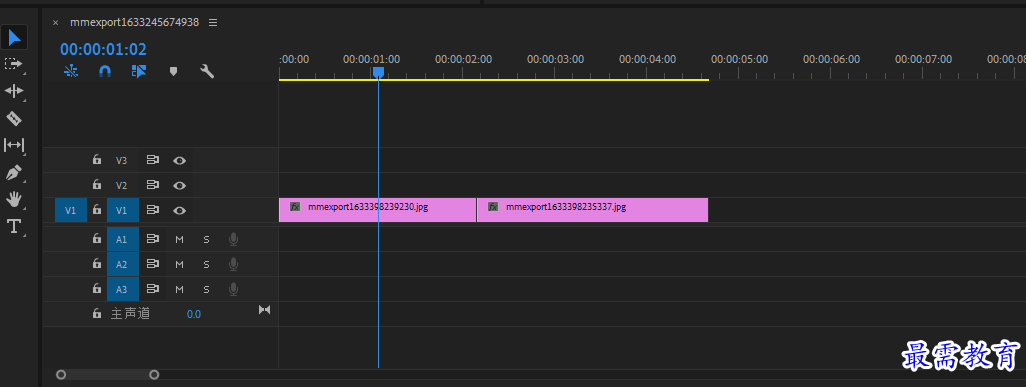Viewport: 1026px width, 387px height.
Task: Click the right zoom scrollbar handle
Action: click(154, 375)
